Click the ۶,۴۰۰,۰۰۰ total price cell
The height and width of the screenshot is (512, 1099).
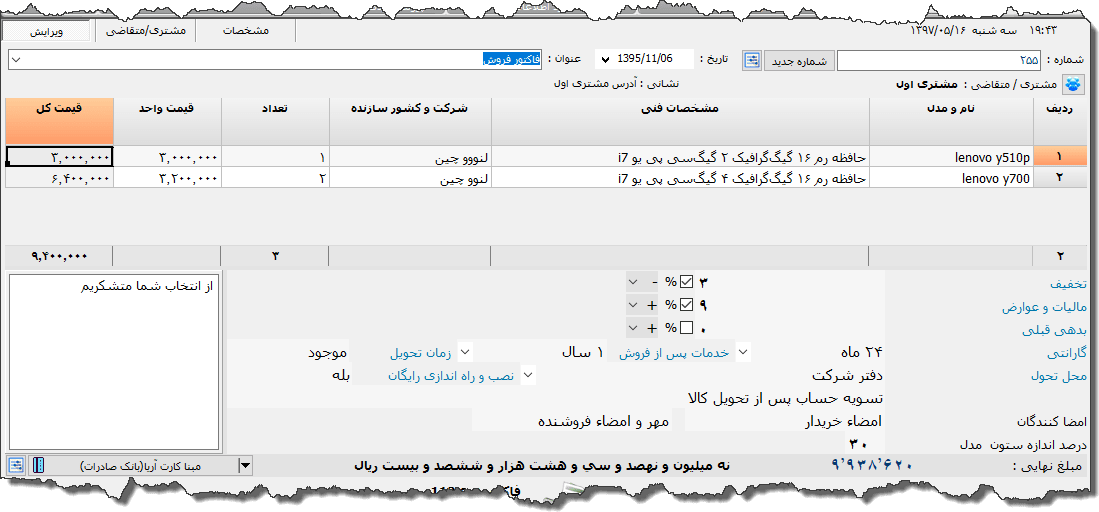60,177
